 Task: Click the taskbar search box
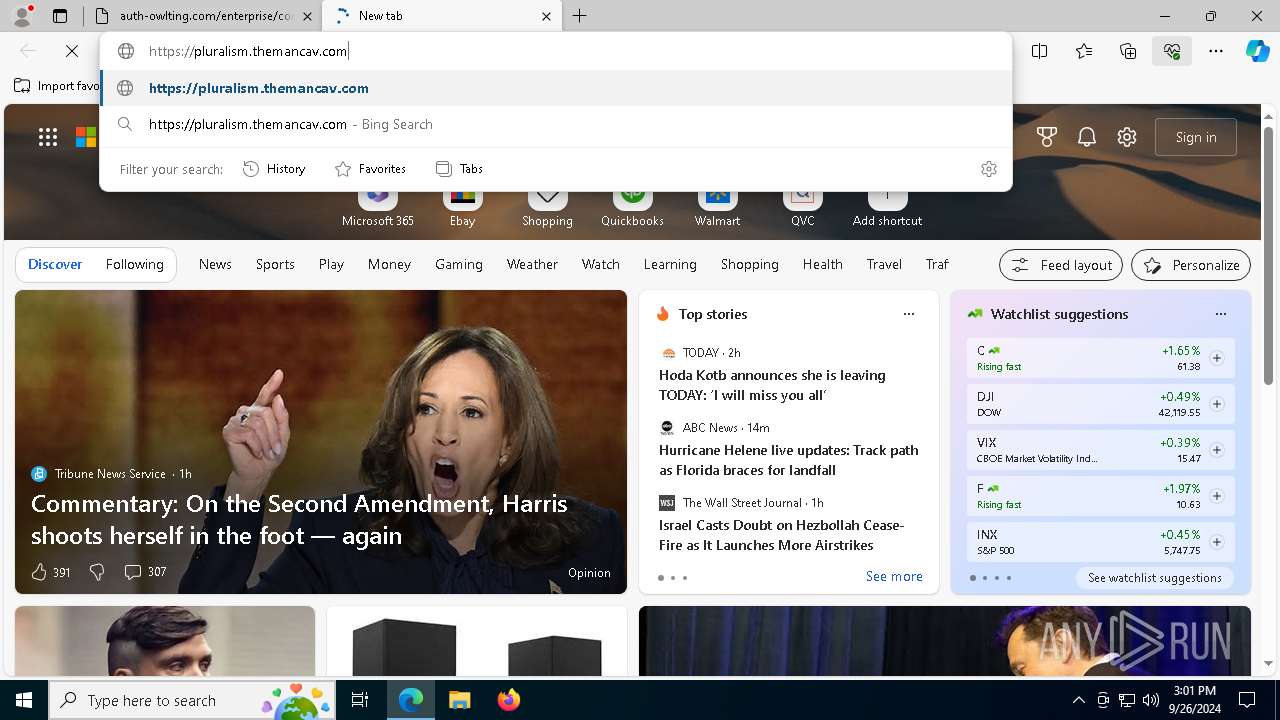193,700
